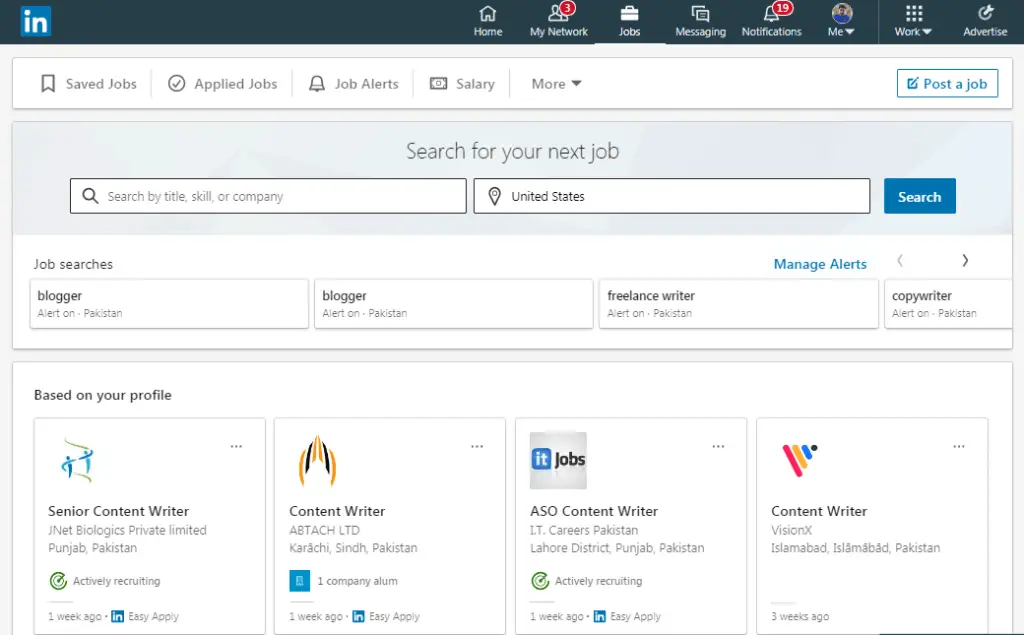Click the profile avatar picture
This screenshot has height=635, width=1024.
tap(842, 13)
